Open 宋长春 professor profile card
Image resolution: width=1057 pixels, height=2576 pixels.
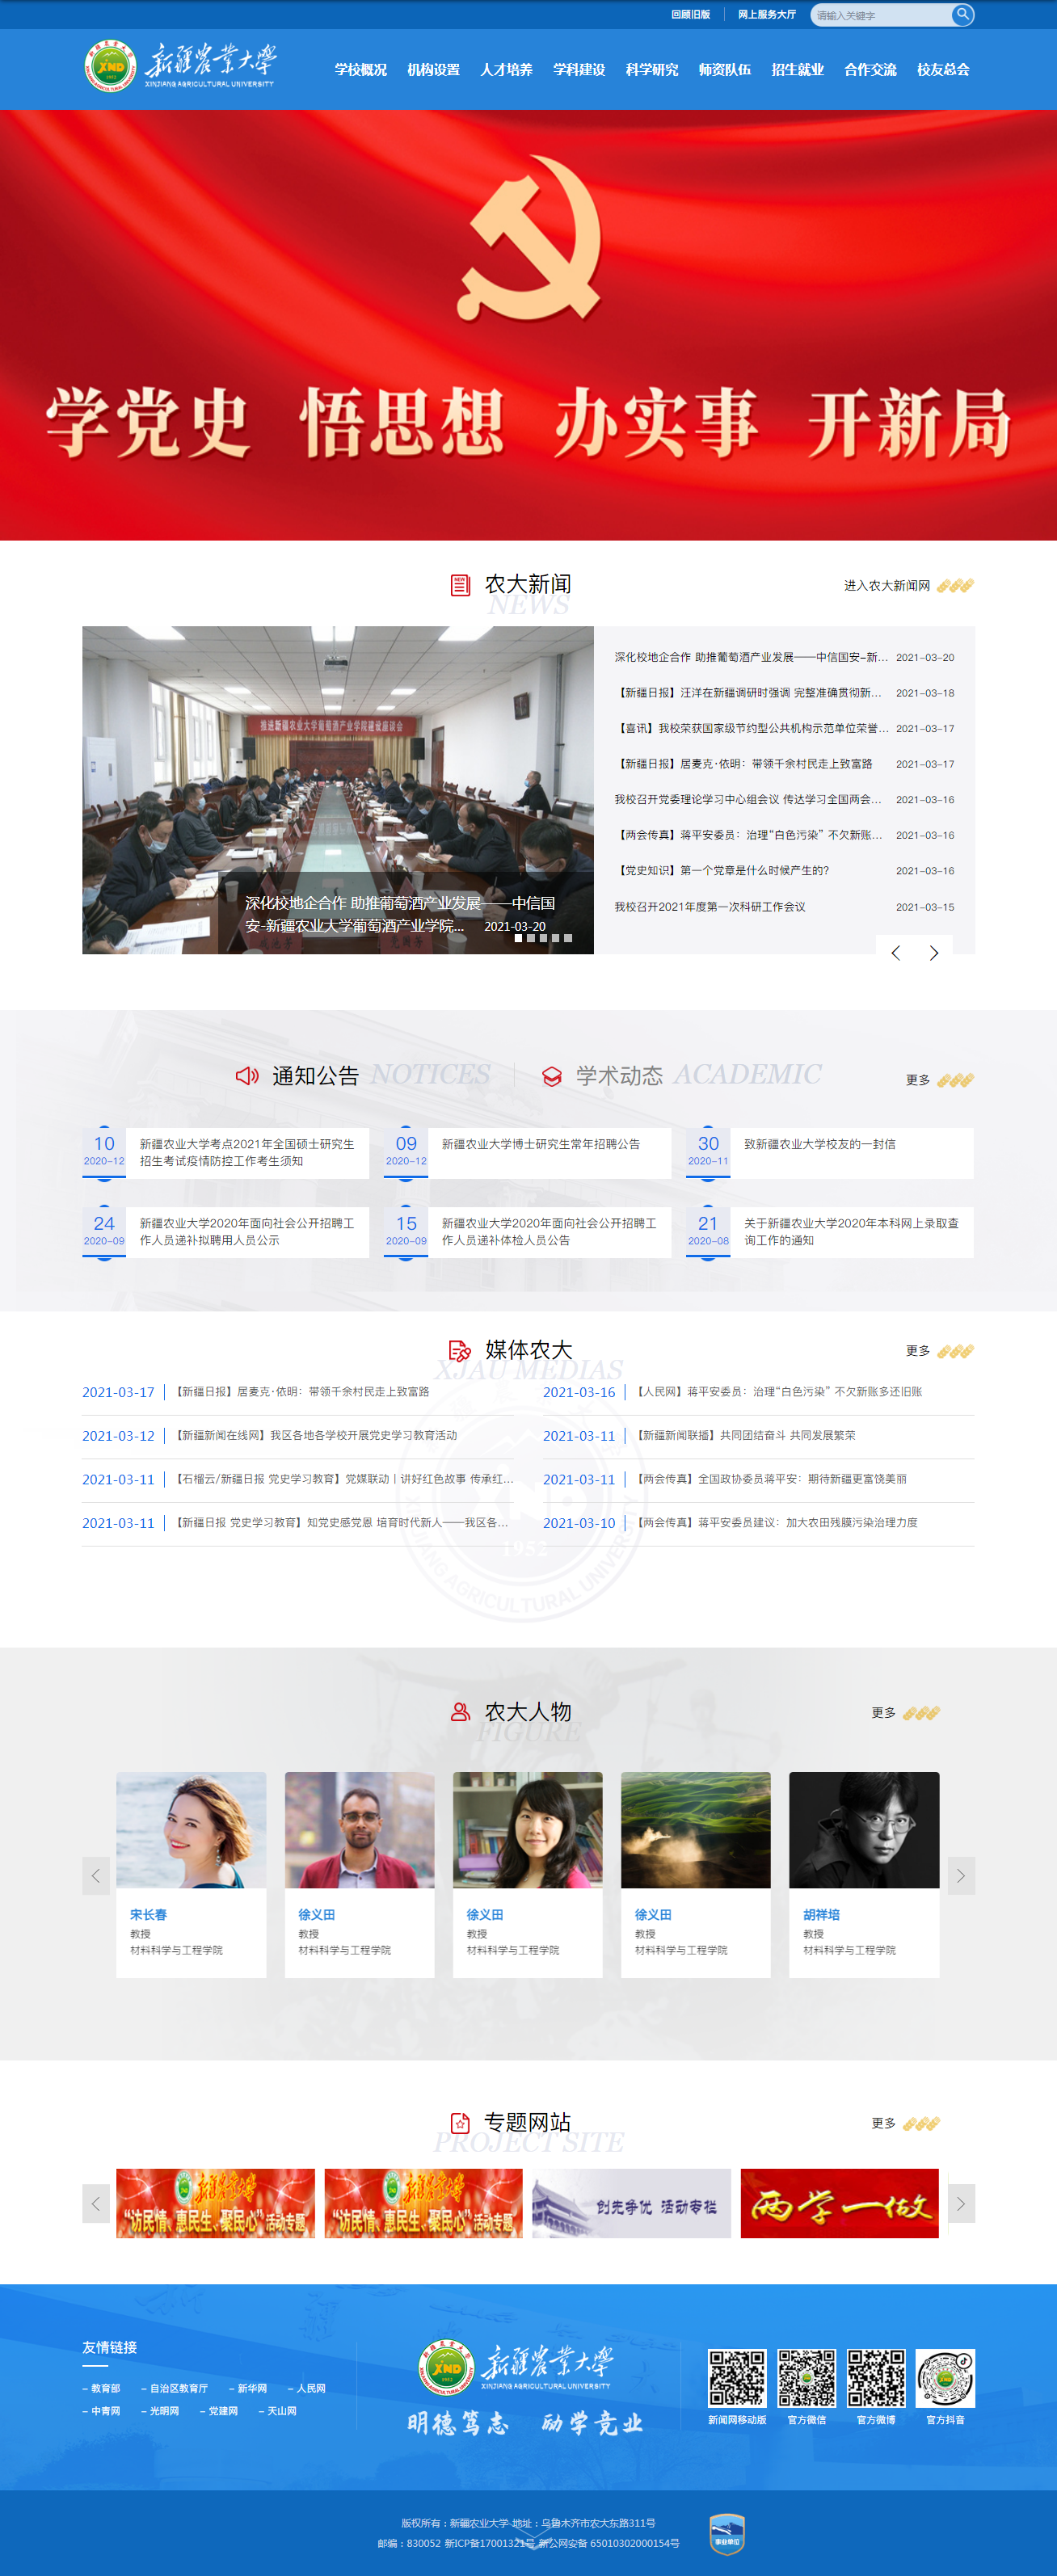pos(191,1873)
